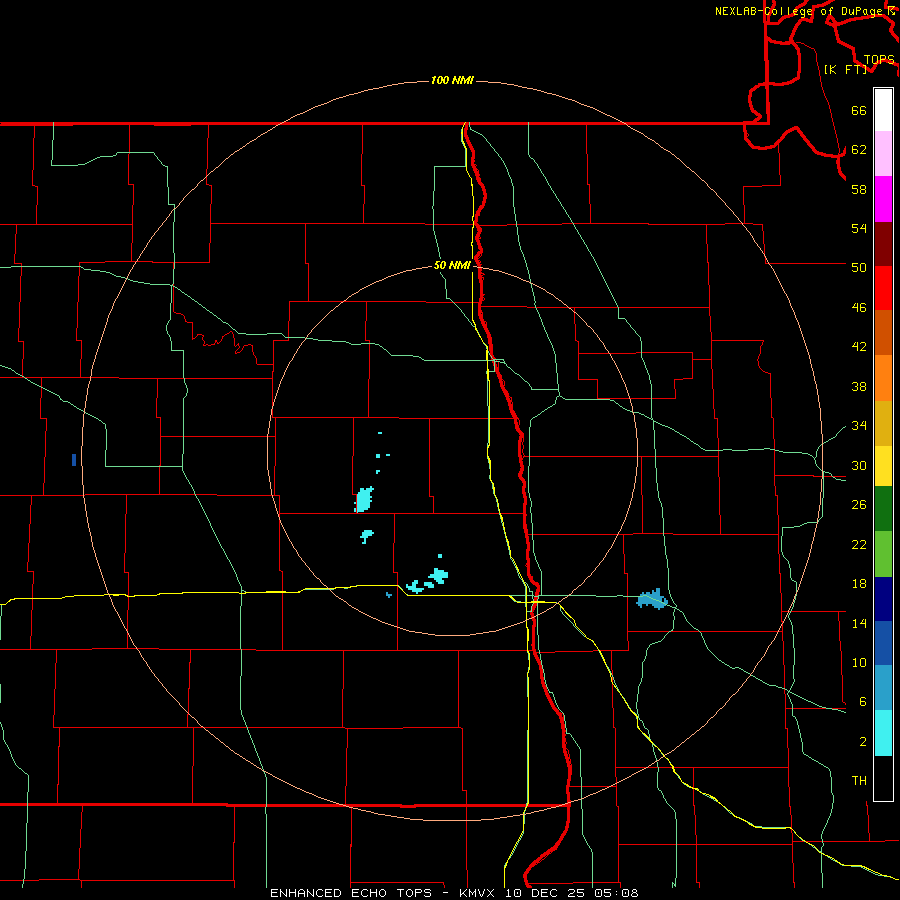Viewport: 900px width, 900px height.
Task: Click the light pink legend swatch
Action: click(x=883, y=154)
